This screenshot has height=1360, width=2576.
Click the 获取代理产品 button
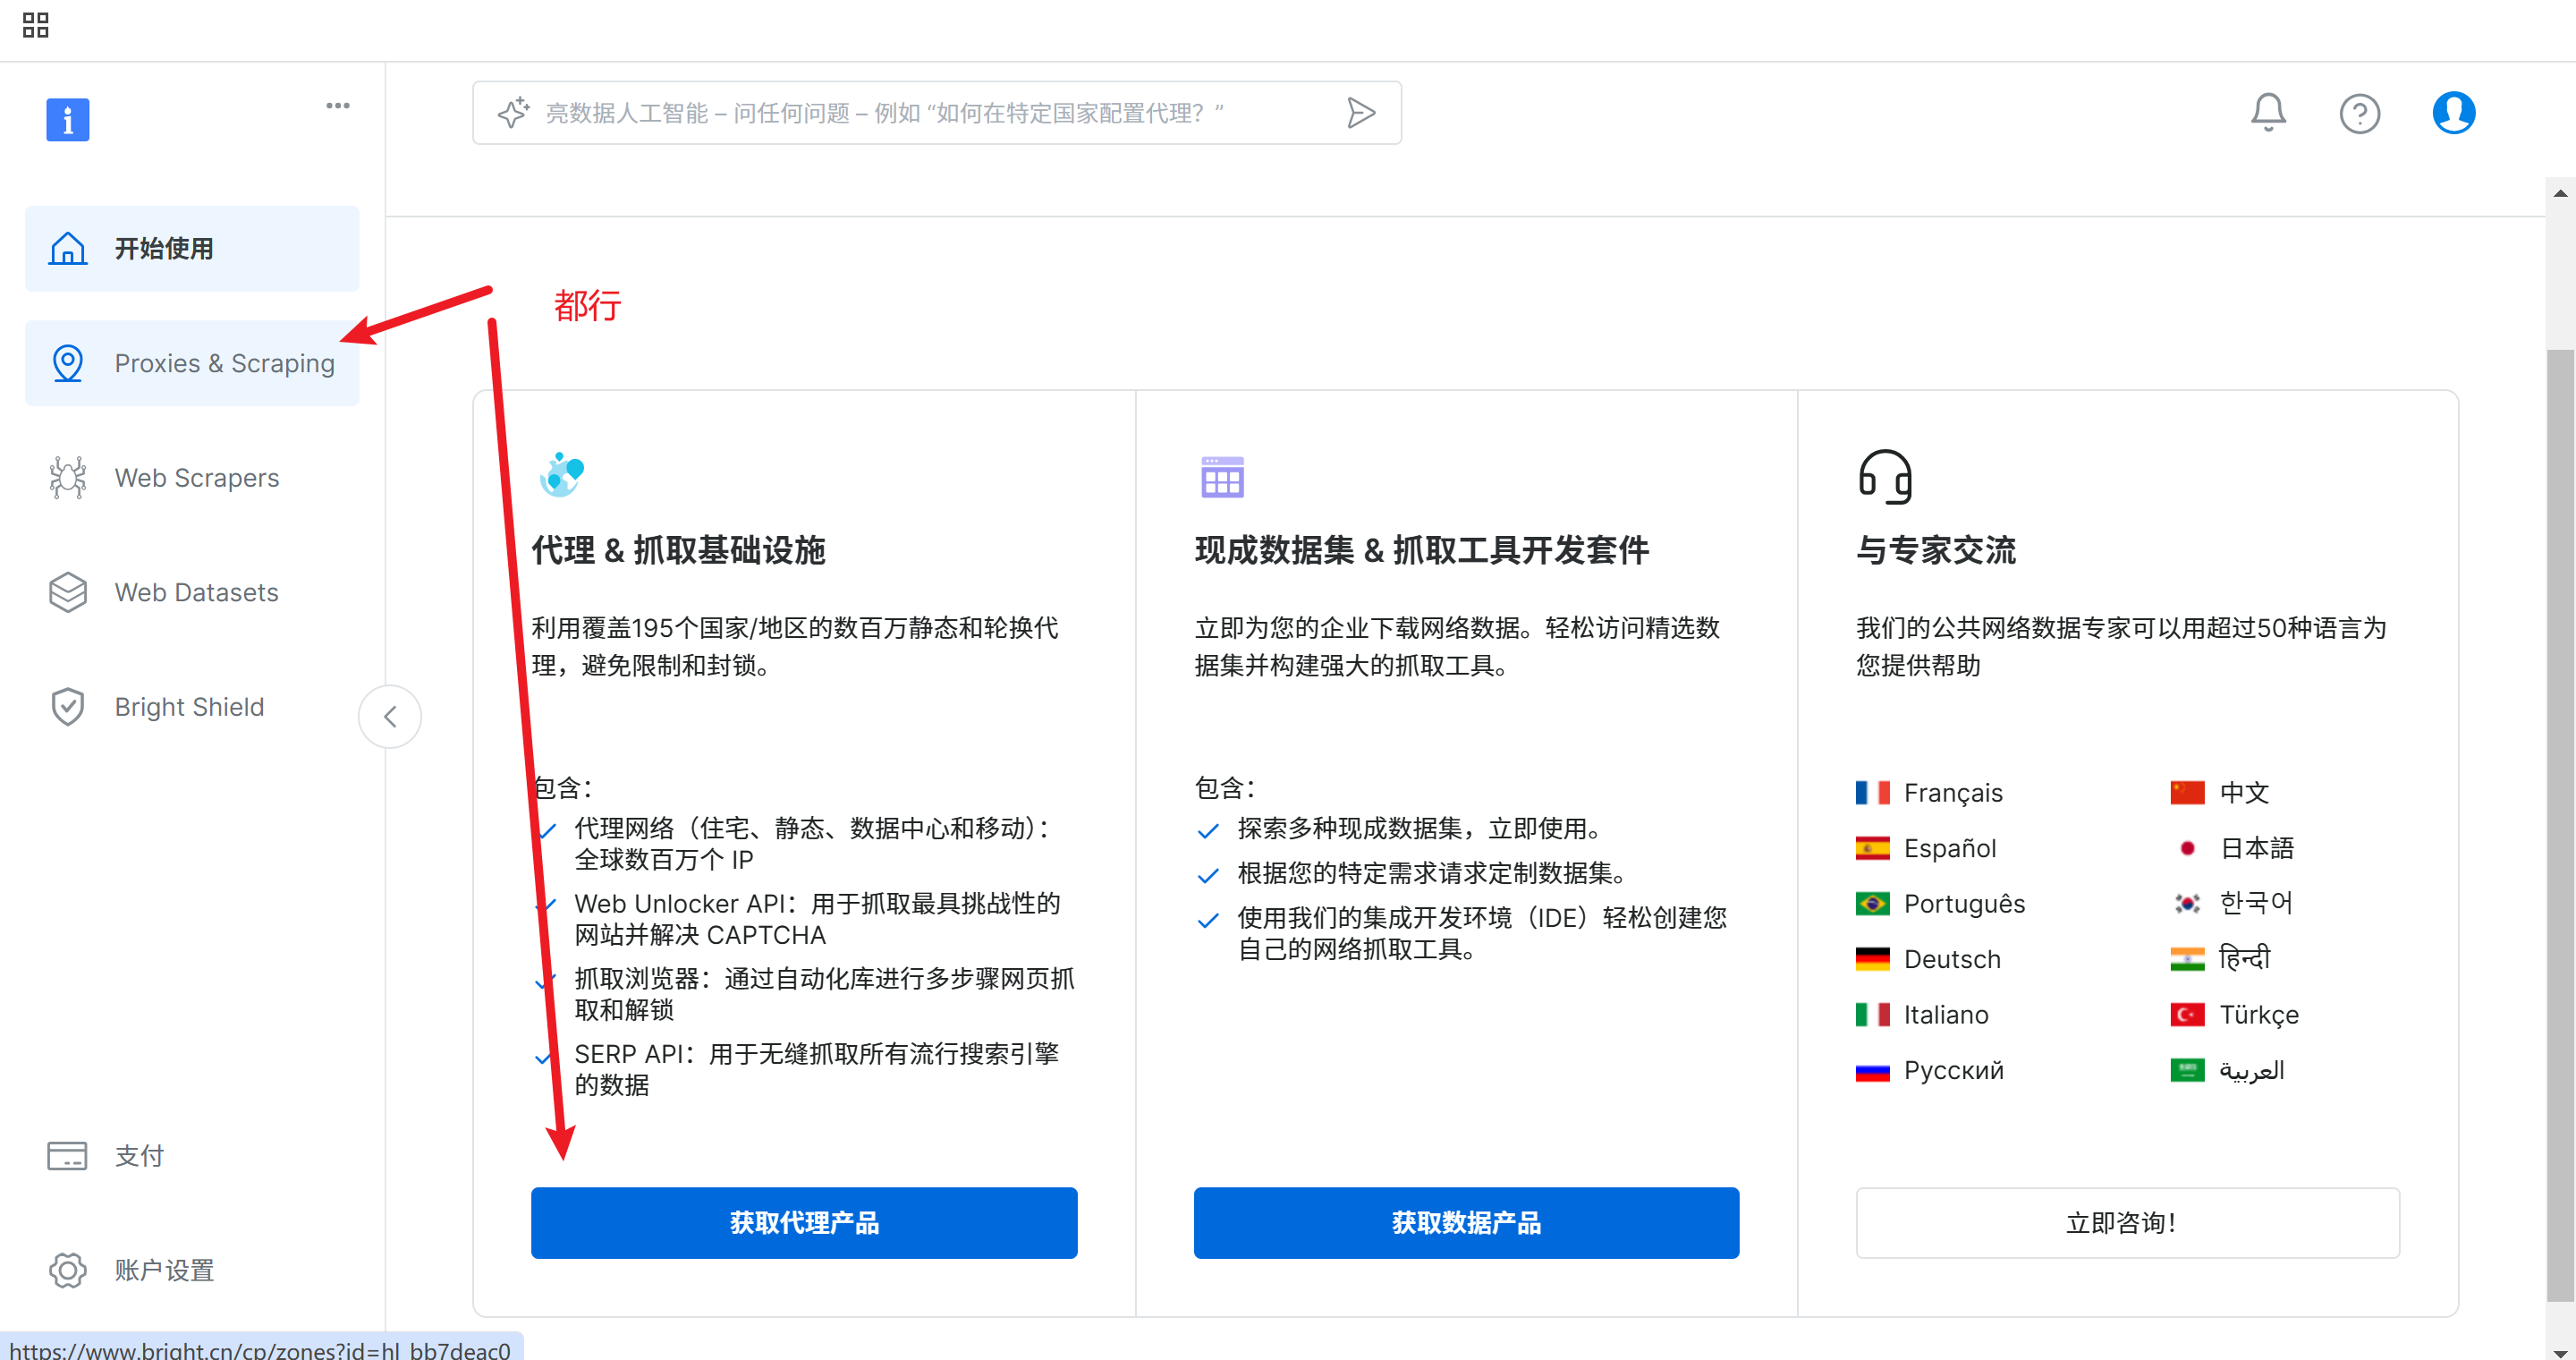(804, 1222)
